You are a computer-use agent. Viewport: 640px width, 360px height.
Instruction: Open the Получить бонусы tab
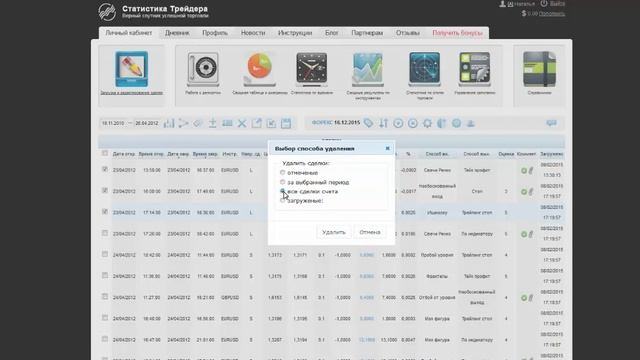pyautogui.click(x=458, y=33)
